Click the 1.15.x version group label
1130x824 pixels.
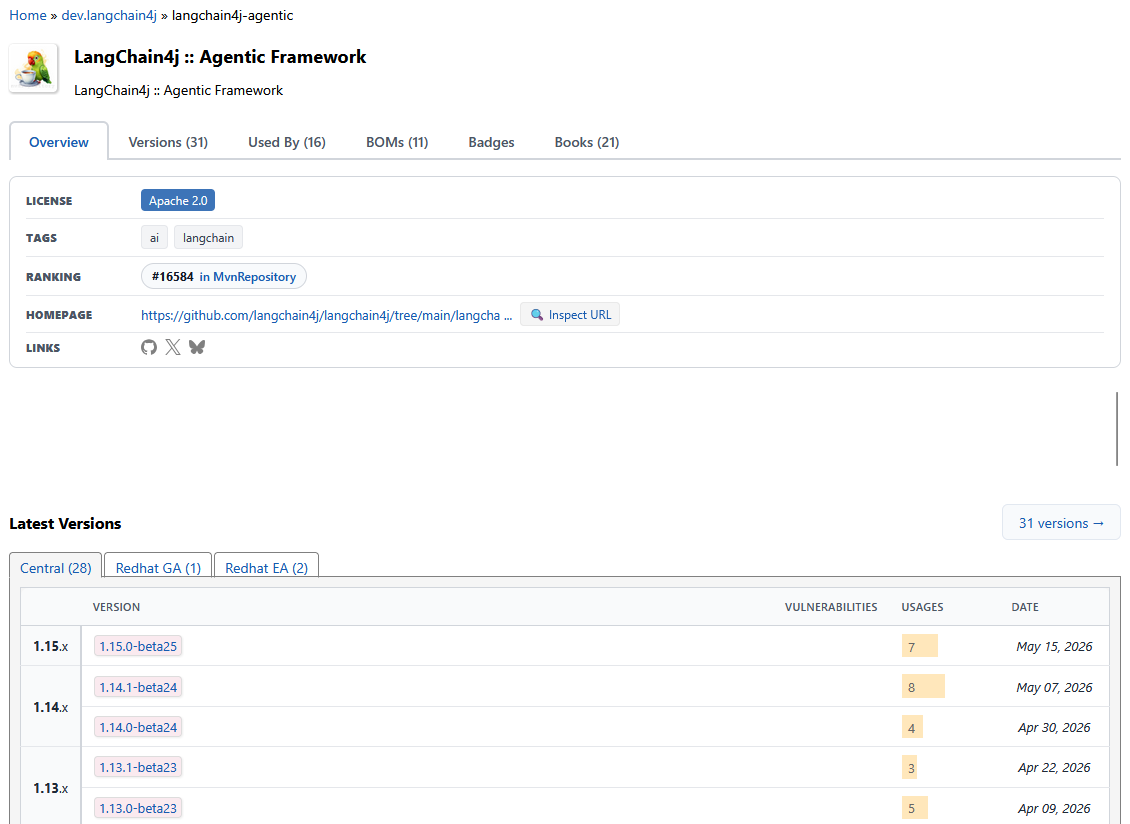point(50,646)
